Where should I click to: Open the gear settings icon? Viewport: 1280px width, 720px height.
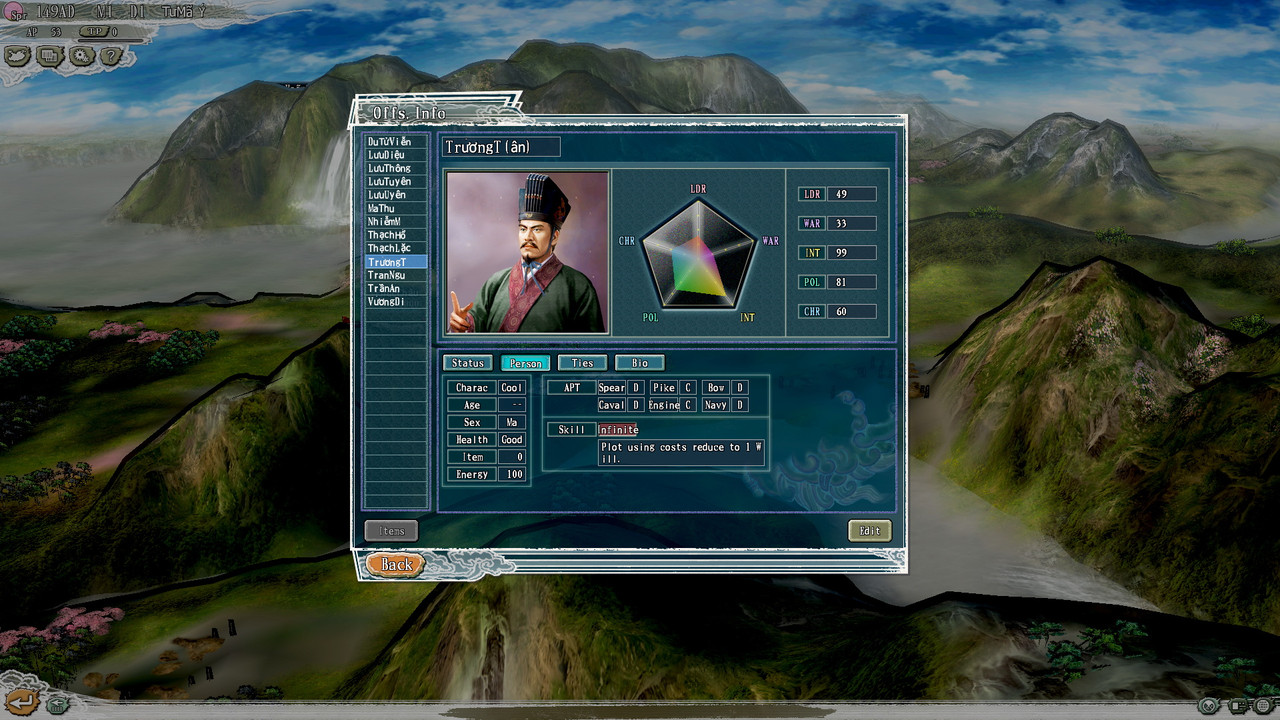point(80,56)
